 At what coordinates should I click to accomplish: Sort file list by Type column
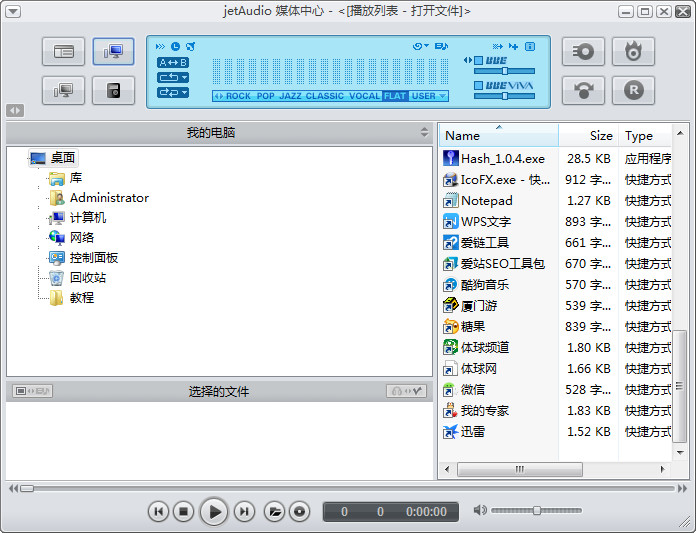pos(645,135)
